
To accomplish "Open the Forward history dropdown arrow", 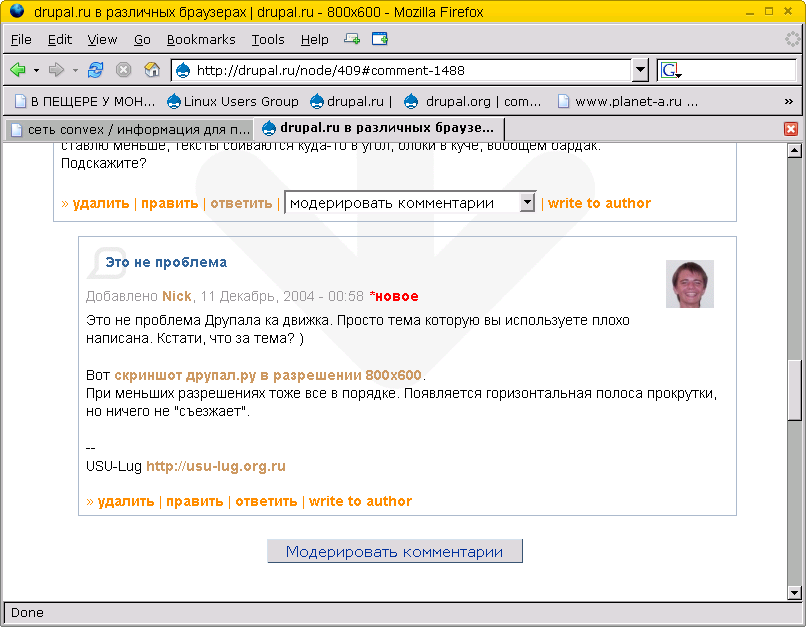I will coord(75,70).
